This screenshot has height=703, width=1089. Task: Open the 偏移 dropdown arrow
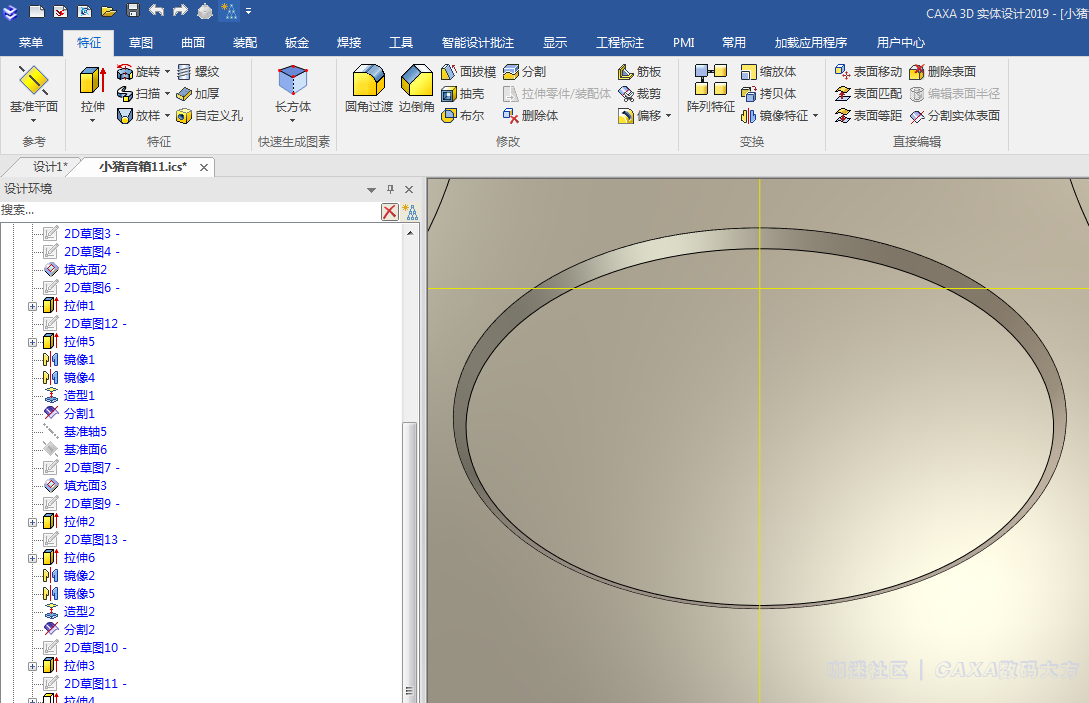point(668,116)
